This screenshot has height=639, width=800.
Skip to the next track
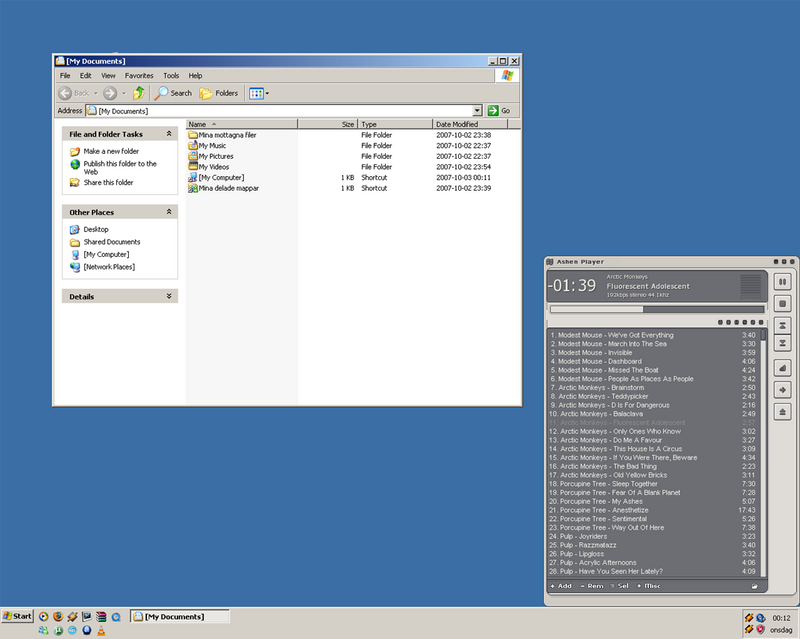click(x=782, y=340)
